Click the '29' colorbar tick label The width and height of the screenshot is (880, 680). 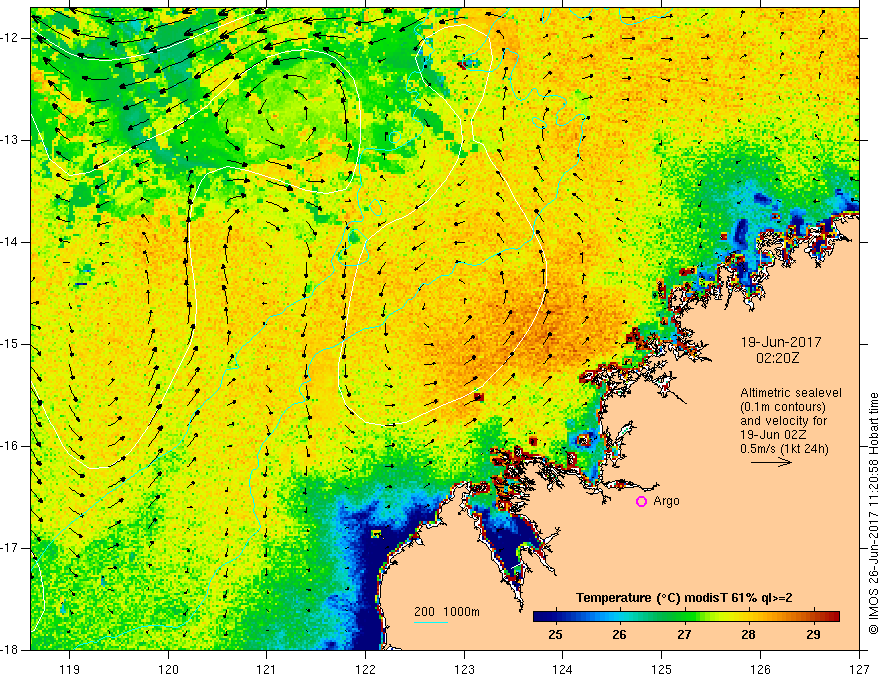coord(813,635)
